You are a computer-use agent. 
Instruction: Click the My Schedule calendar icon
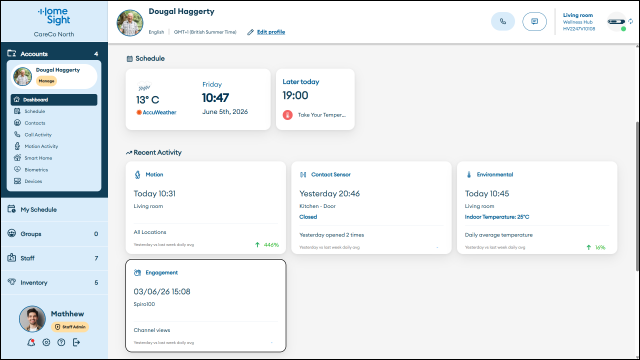tap(11, 209)
